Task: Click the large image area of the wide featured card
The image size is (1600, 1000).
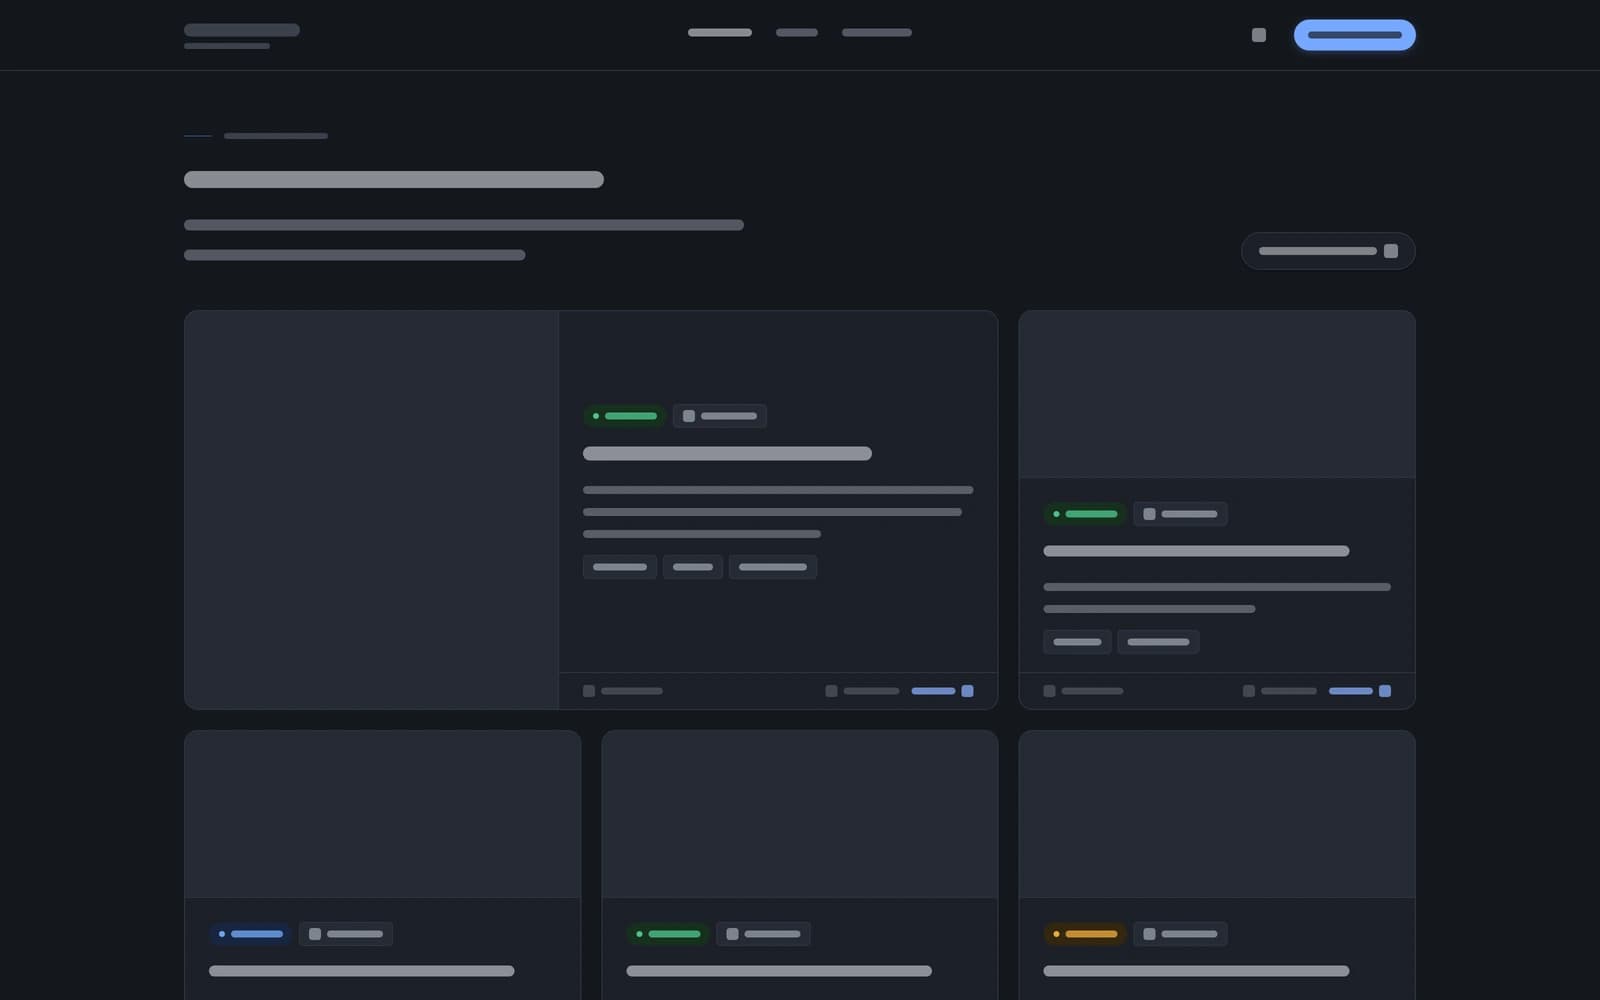Action: pos(372,510)
